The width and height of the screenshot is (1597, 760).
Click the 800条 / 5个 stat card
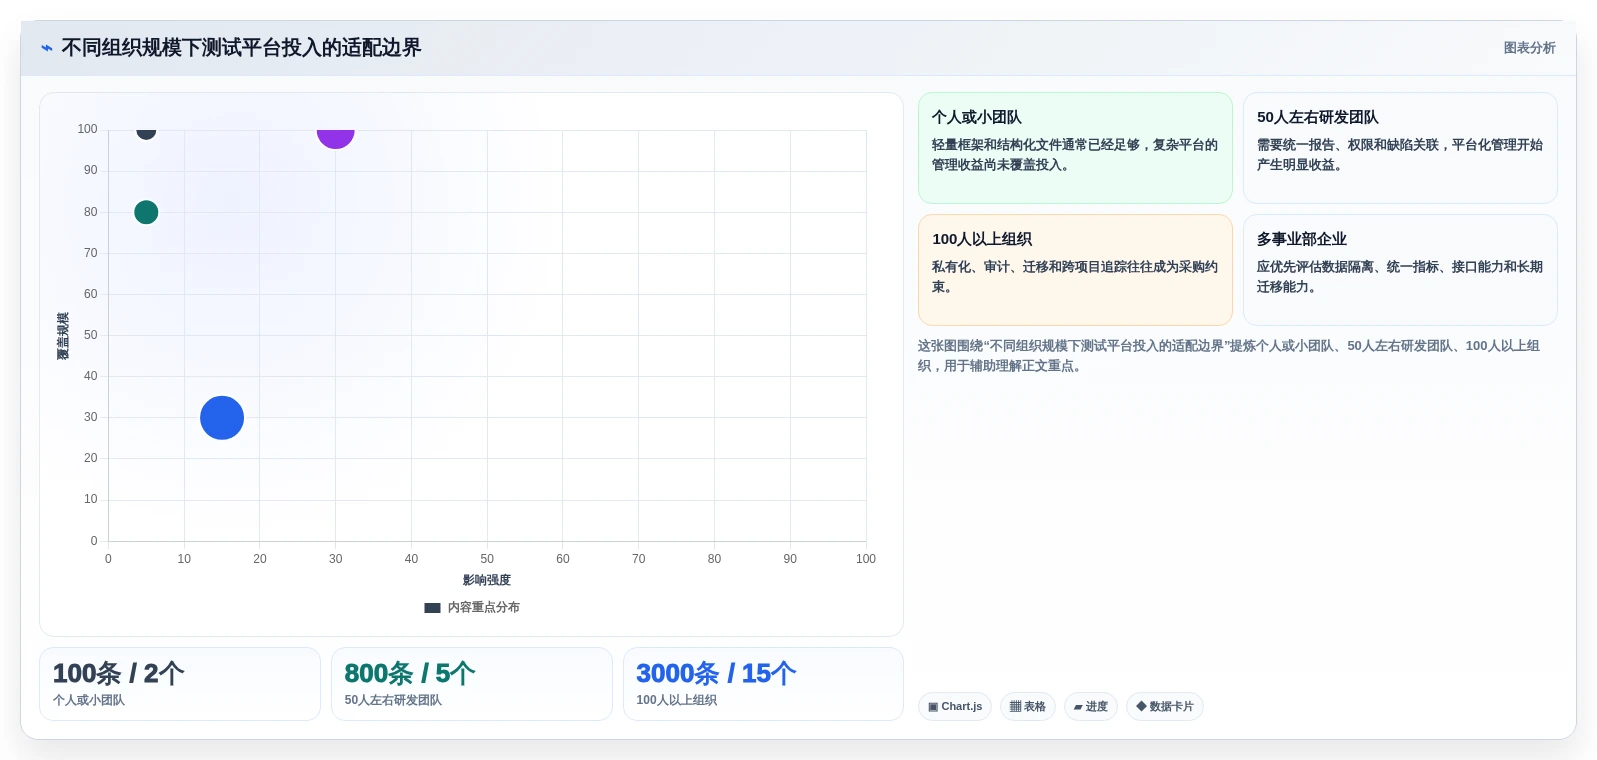(472, 684)
